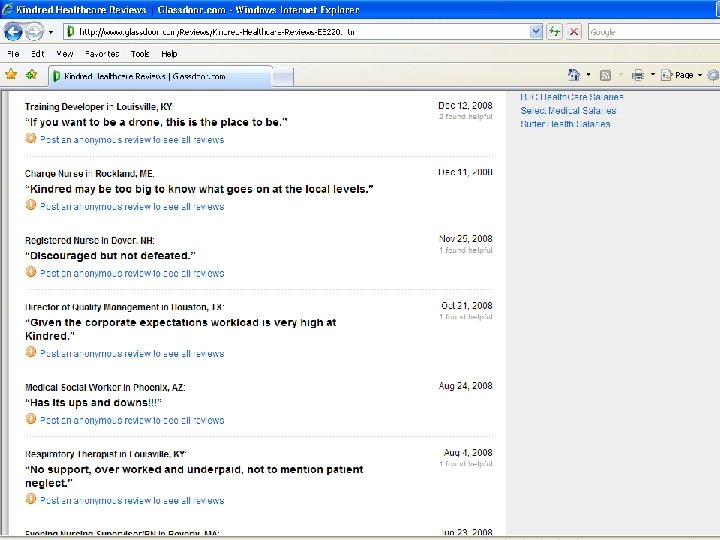The height and width of the screenshot is (540, 720).
Task: Click Charge Nurse in Rockland, ME title
Action: [90, 174]
